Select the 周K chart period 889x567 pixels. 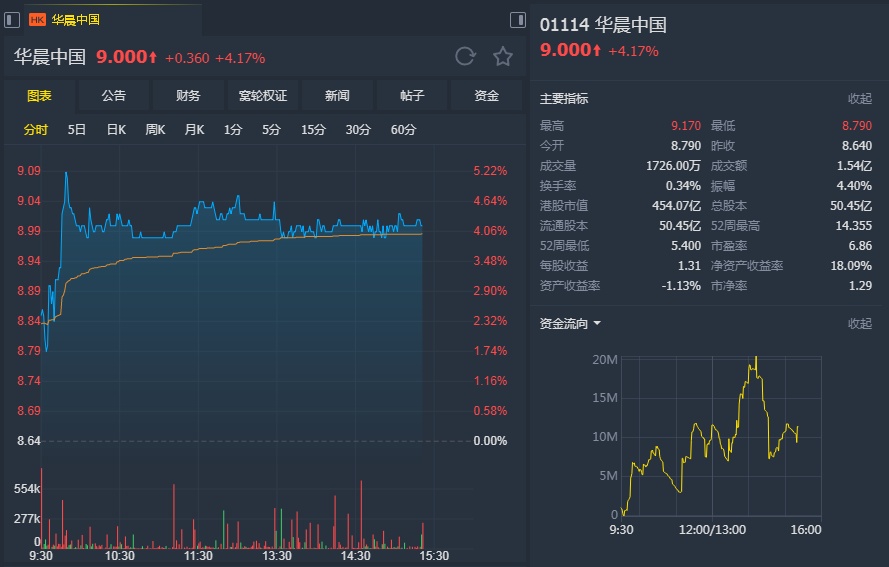[x=155, y=129]
